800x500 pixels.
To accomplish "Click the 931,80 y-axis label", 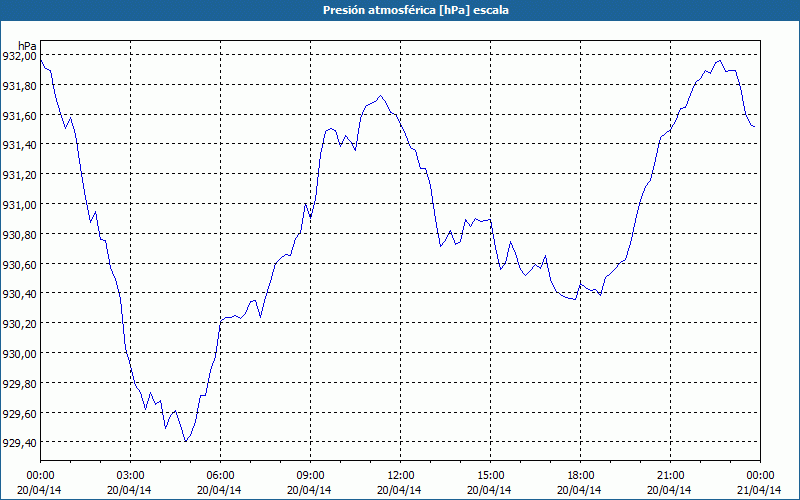I will pos(20,86).
